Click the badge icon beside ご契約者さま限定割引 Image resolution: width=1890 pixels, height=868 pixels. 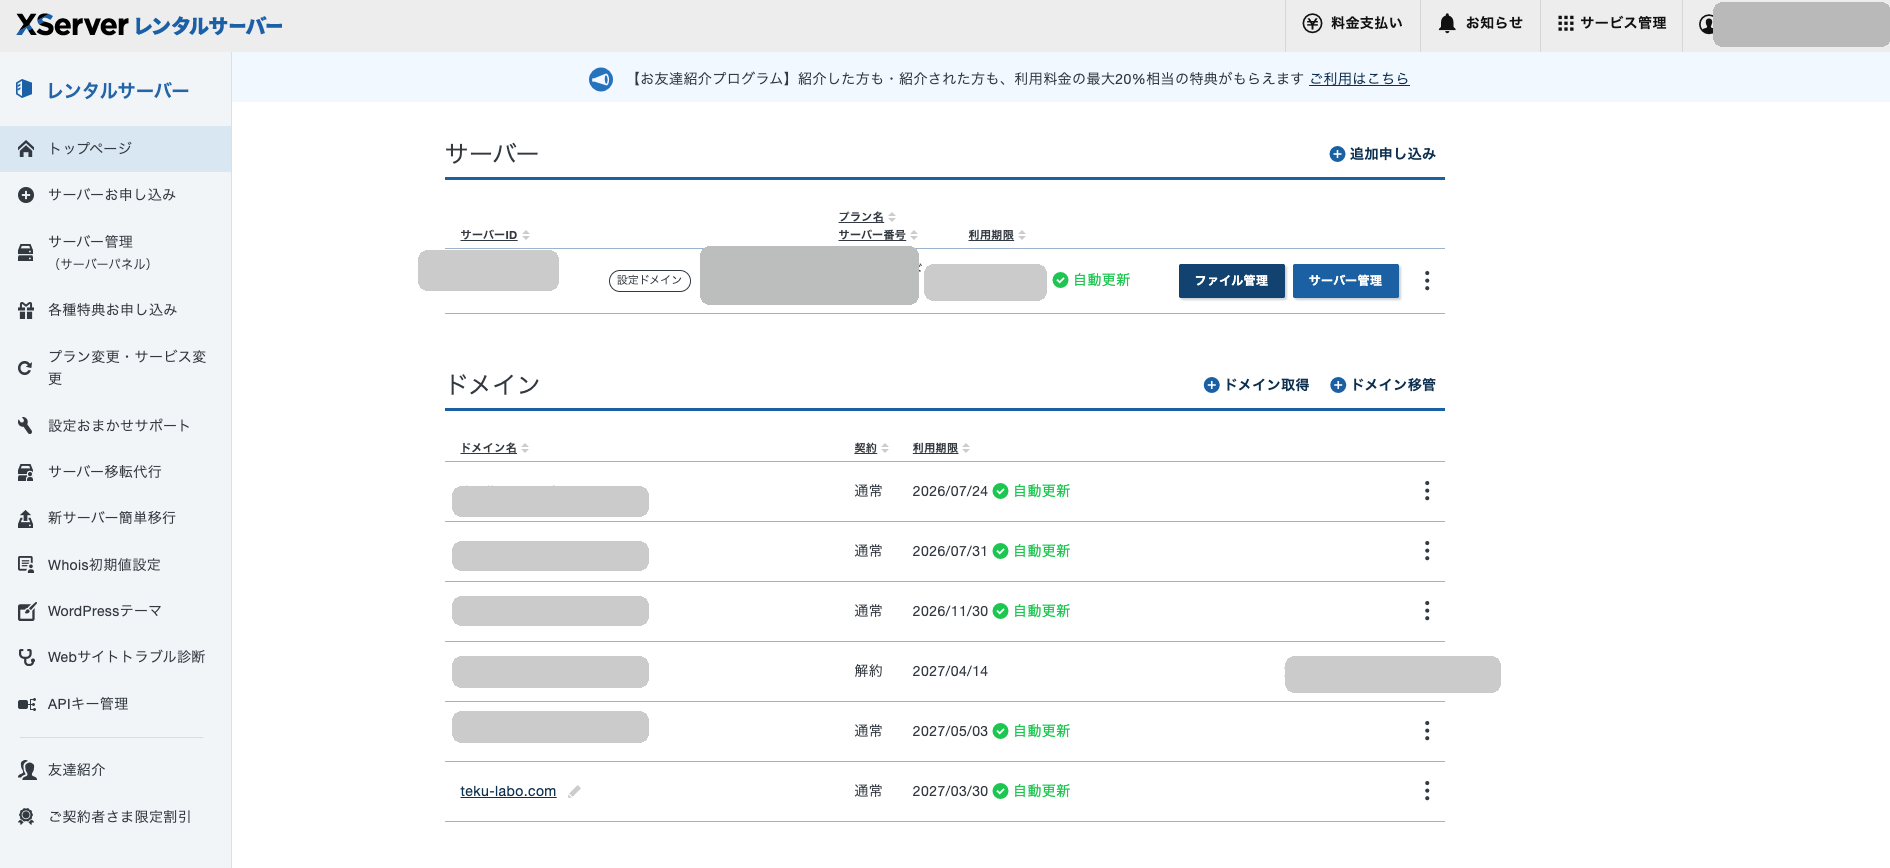click(x=26, y=817)
